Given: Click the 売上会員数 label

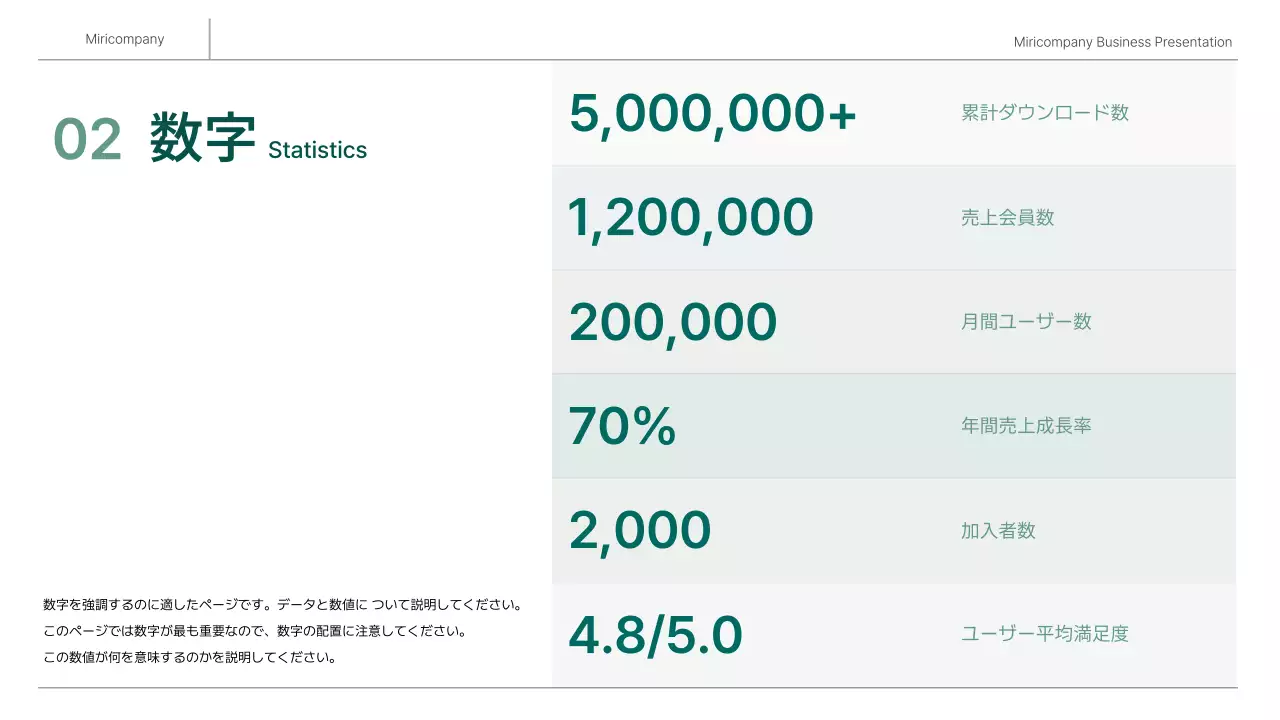Looking at the screenshot, I should coord(1007,218).
